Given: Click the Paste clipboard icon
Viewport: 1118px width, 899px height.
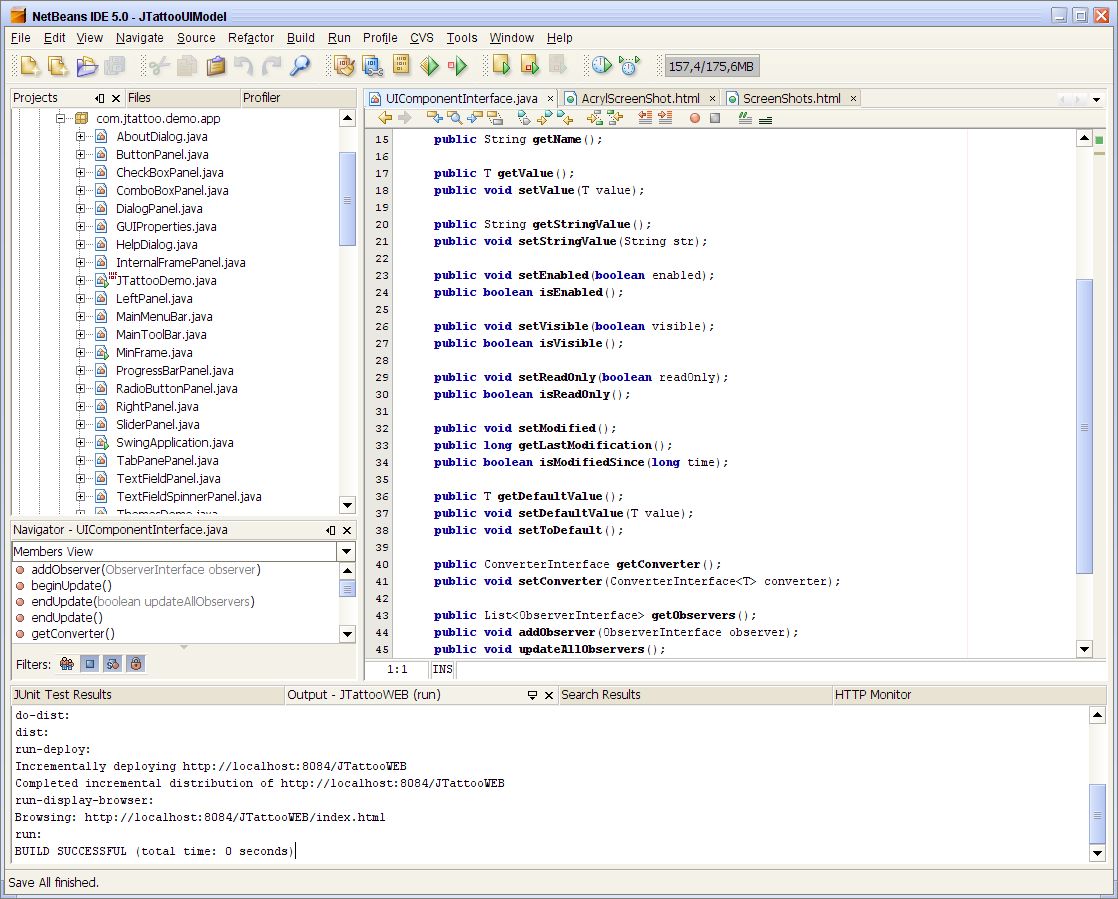Looking at the screenshot, I should pos(215,66).
